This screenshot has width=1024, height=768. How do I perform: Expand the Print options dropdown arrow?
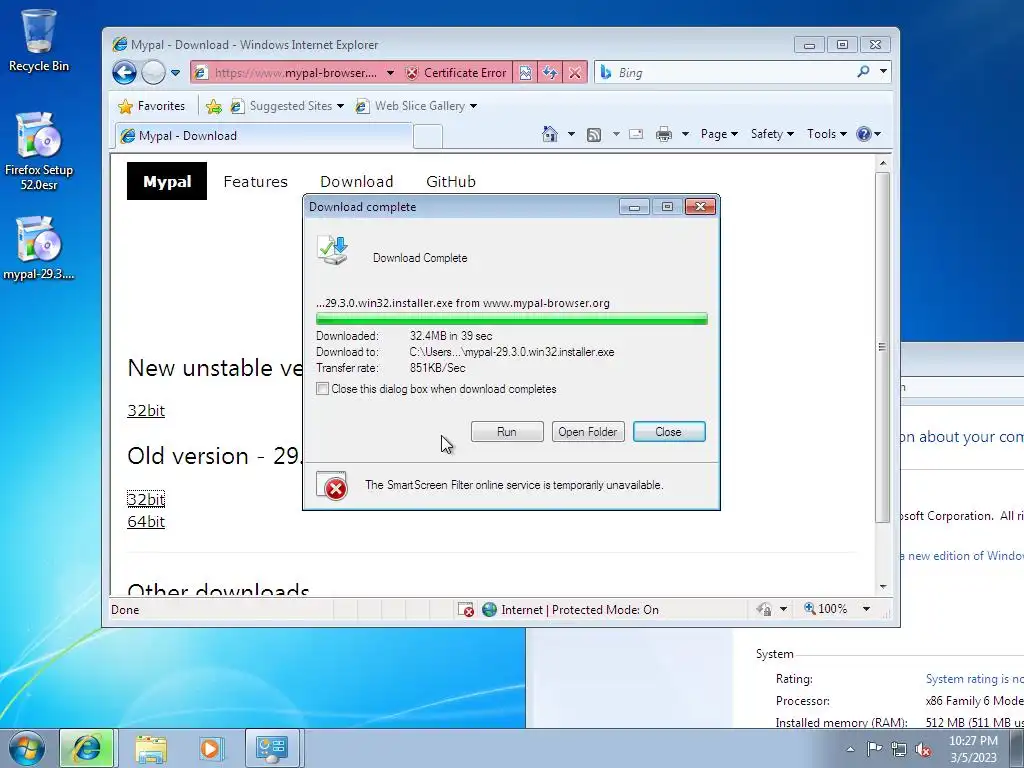point(685,134)
